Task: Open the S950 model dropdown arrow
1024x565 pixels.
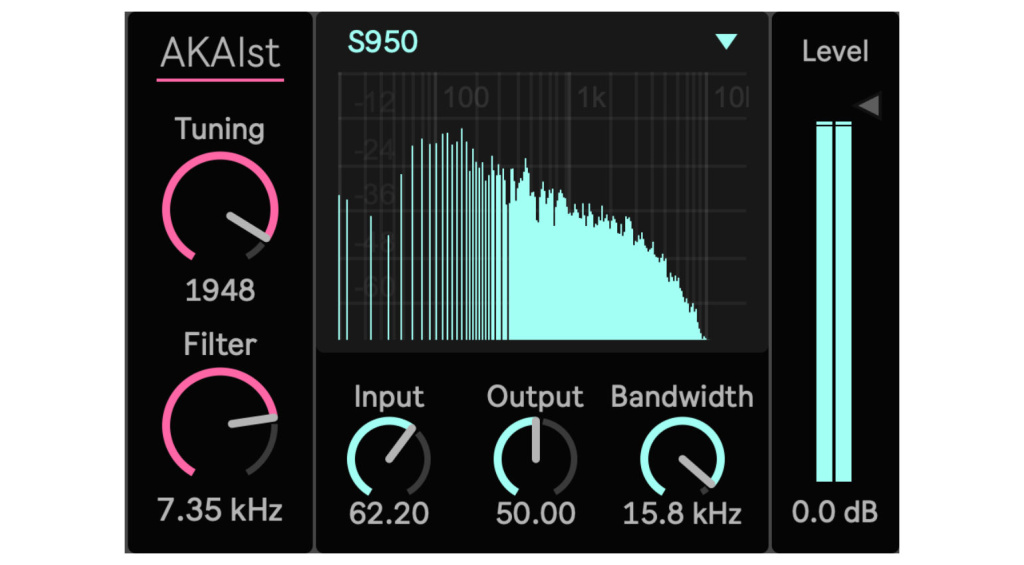Action: pyautogui.click(x=726, y=42)
